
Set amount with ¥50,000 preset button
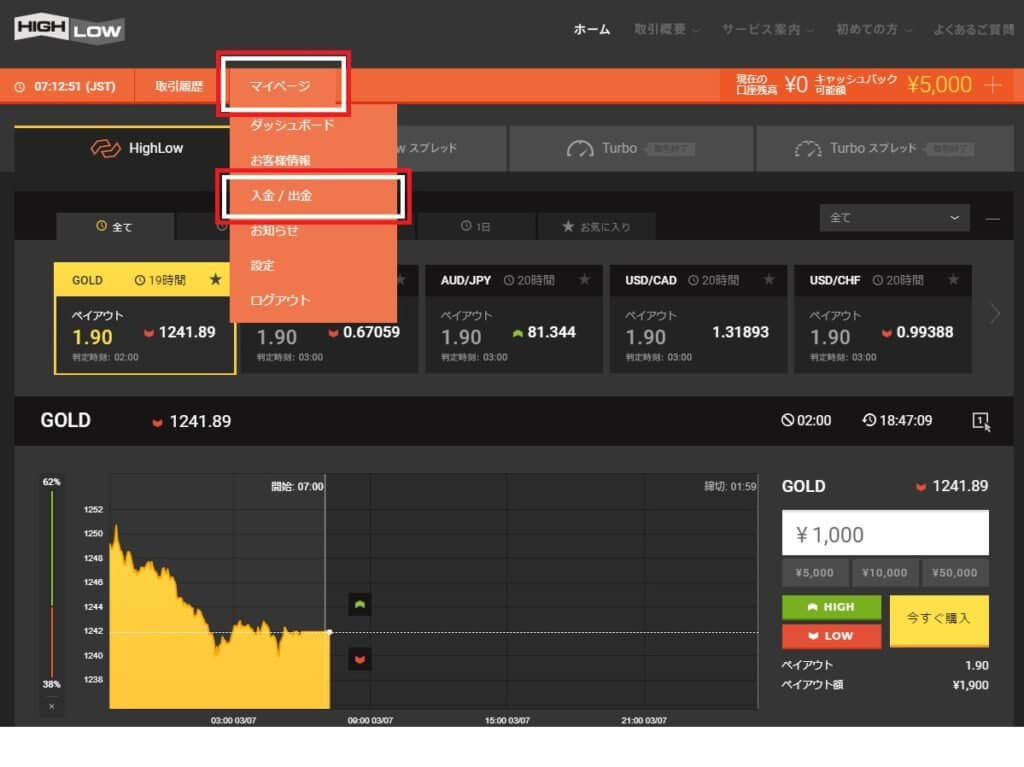[954, 573]
